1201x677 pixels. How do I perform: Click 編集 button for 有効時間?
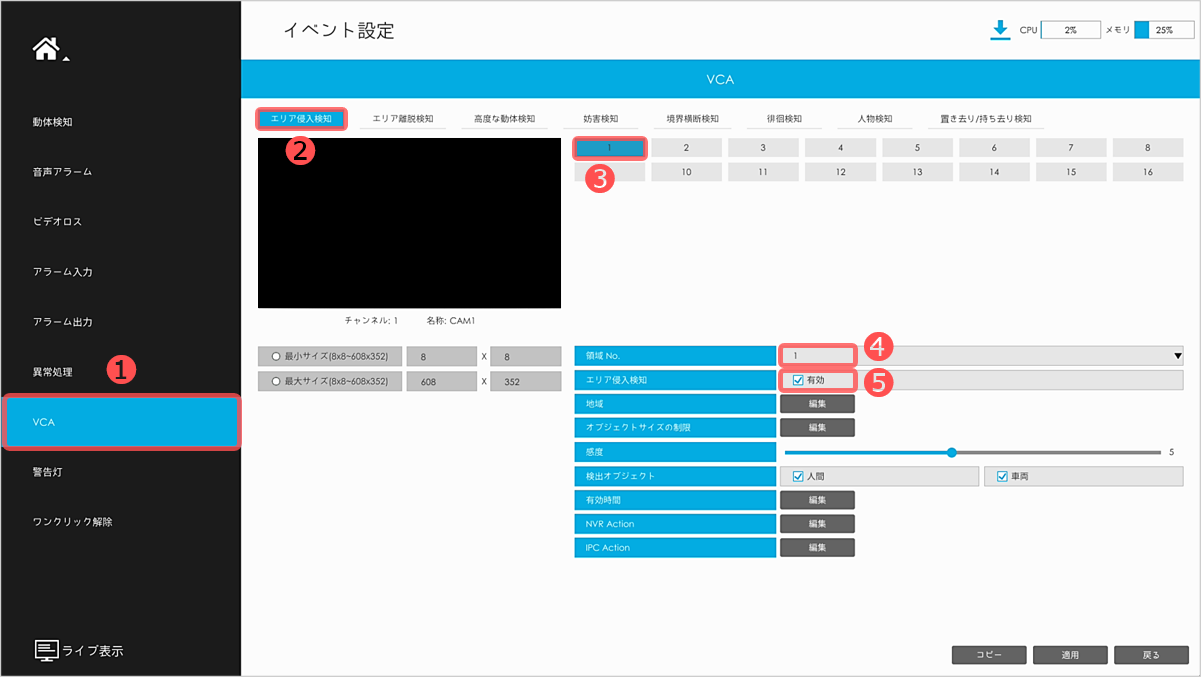816,500
